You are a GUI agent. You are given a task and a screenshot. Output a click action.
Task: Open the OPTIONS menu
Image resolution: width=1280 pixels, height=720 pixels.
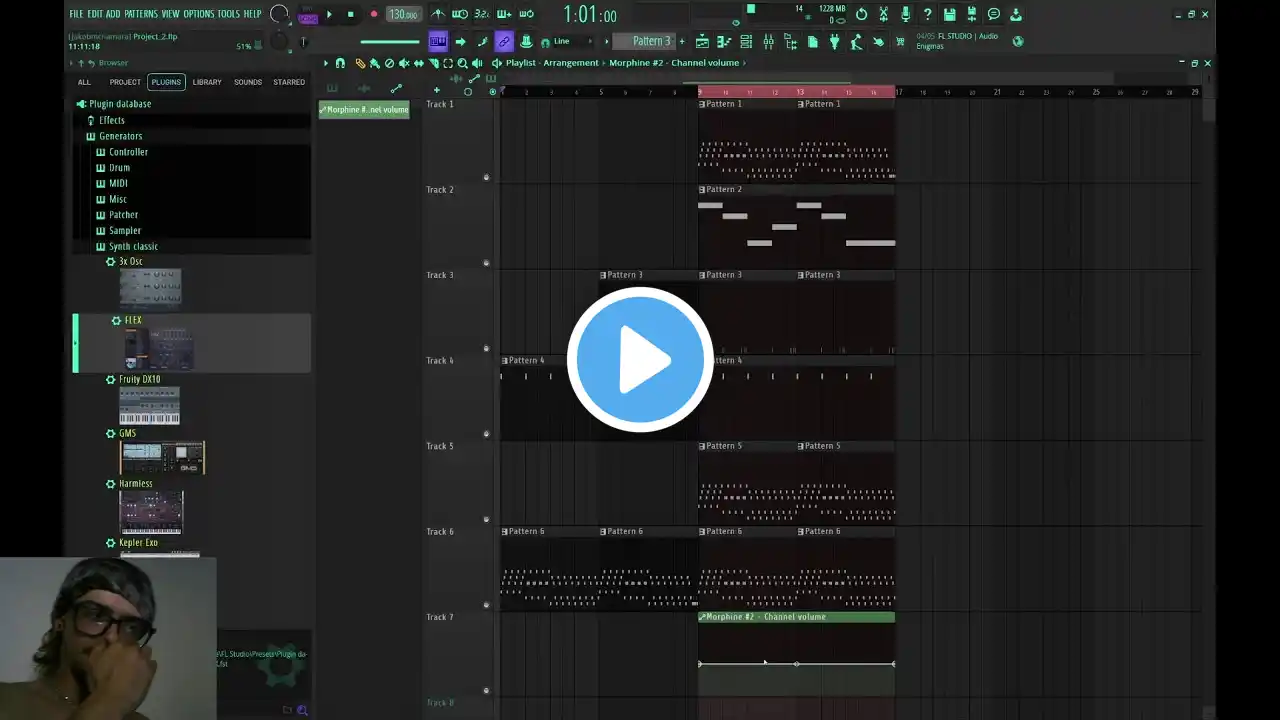point(199,14)
